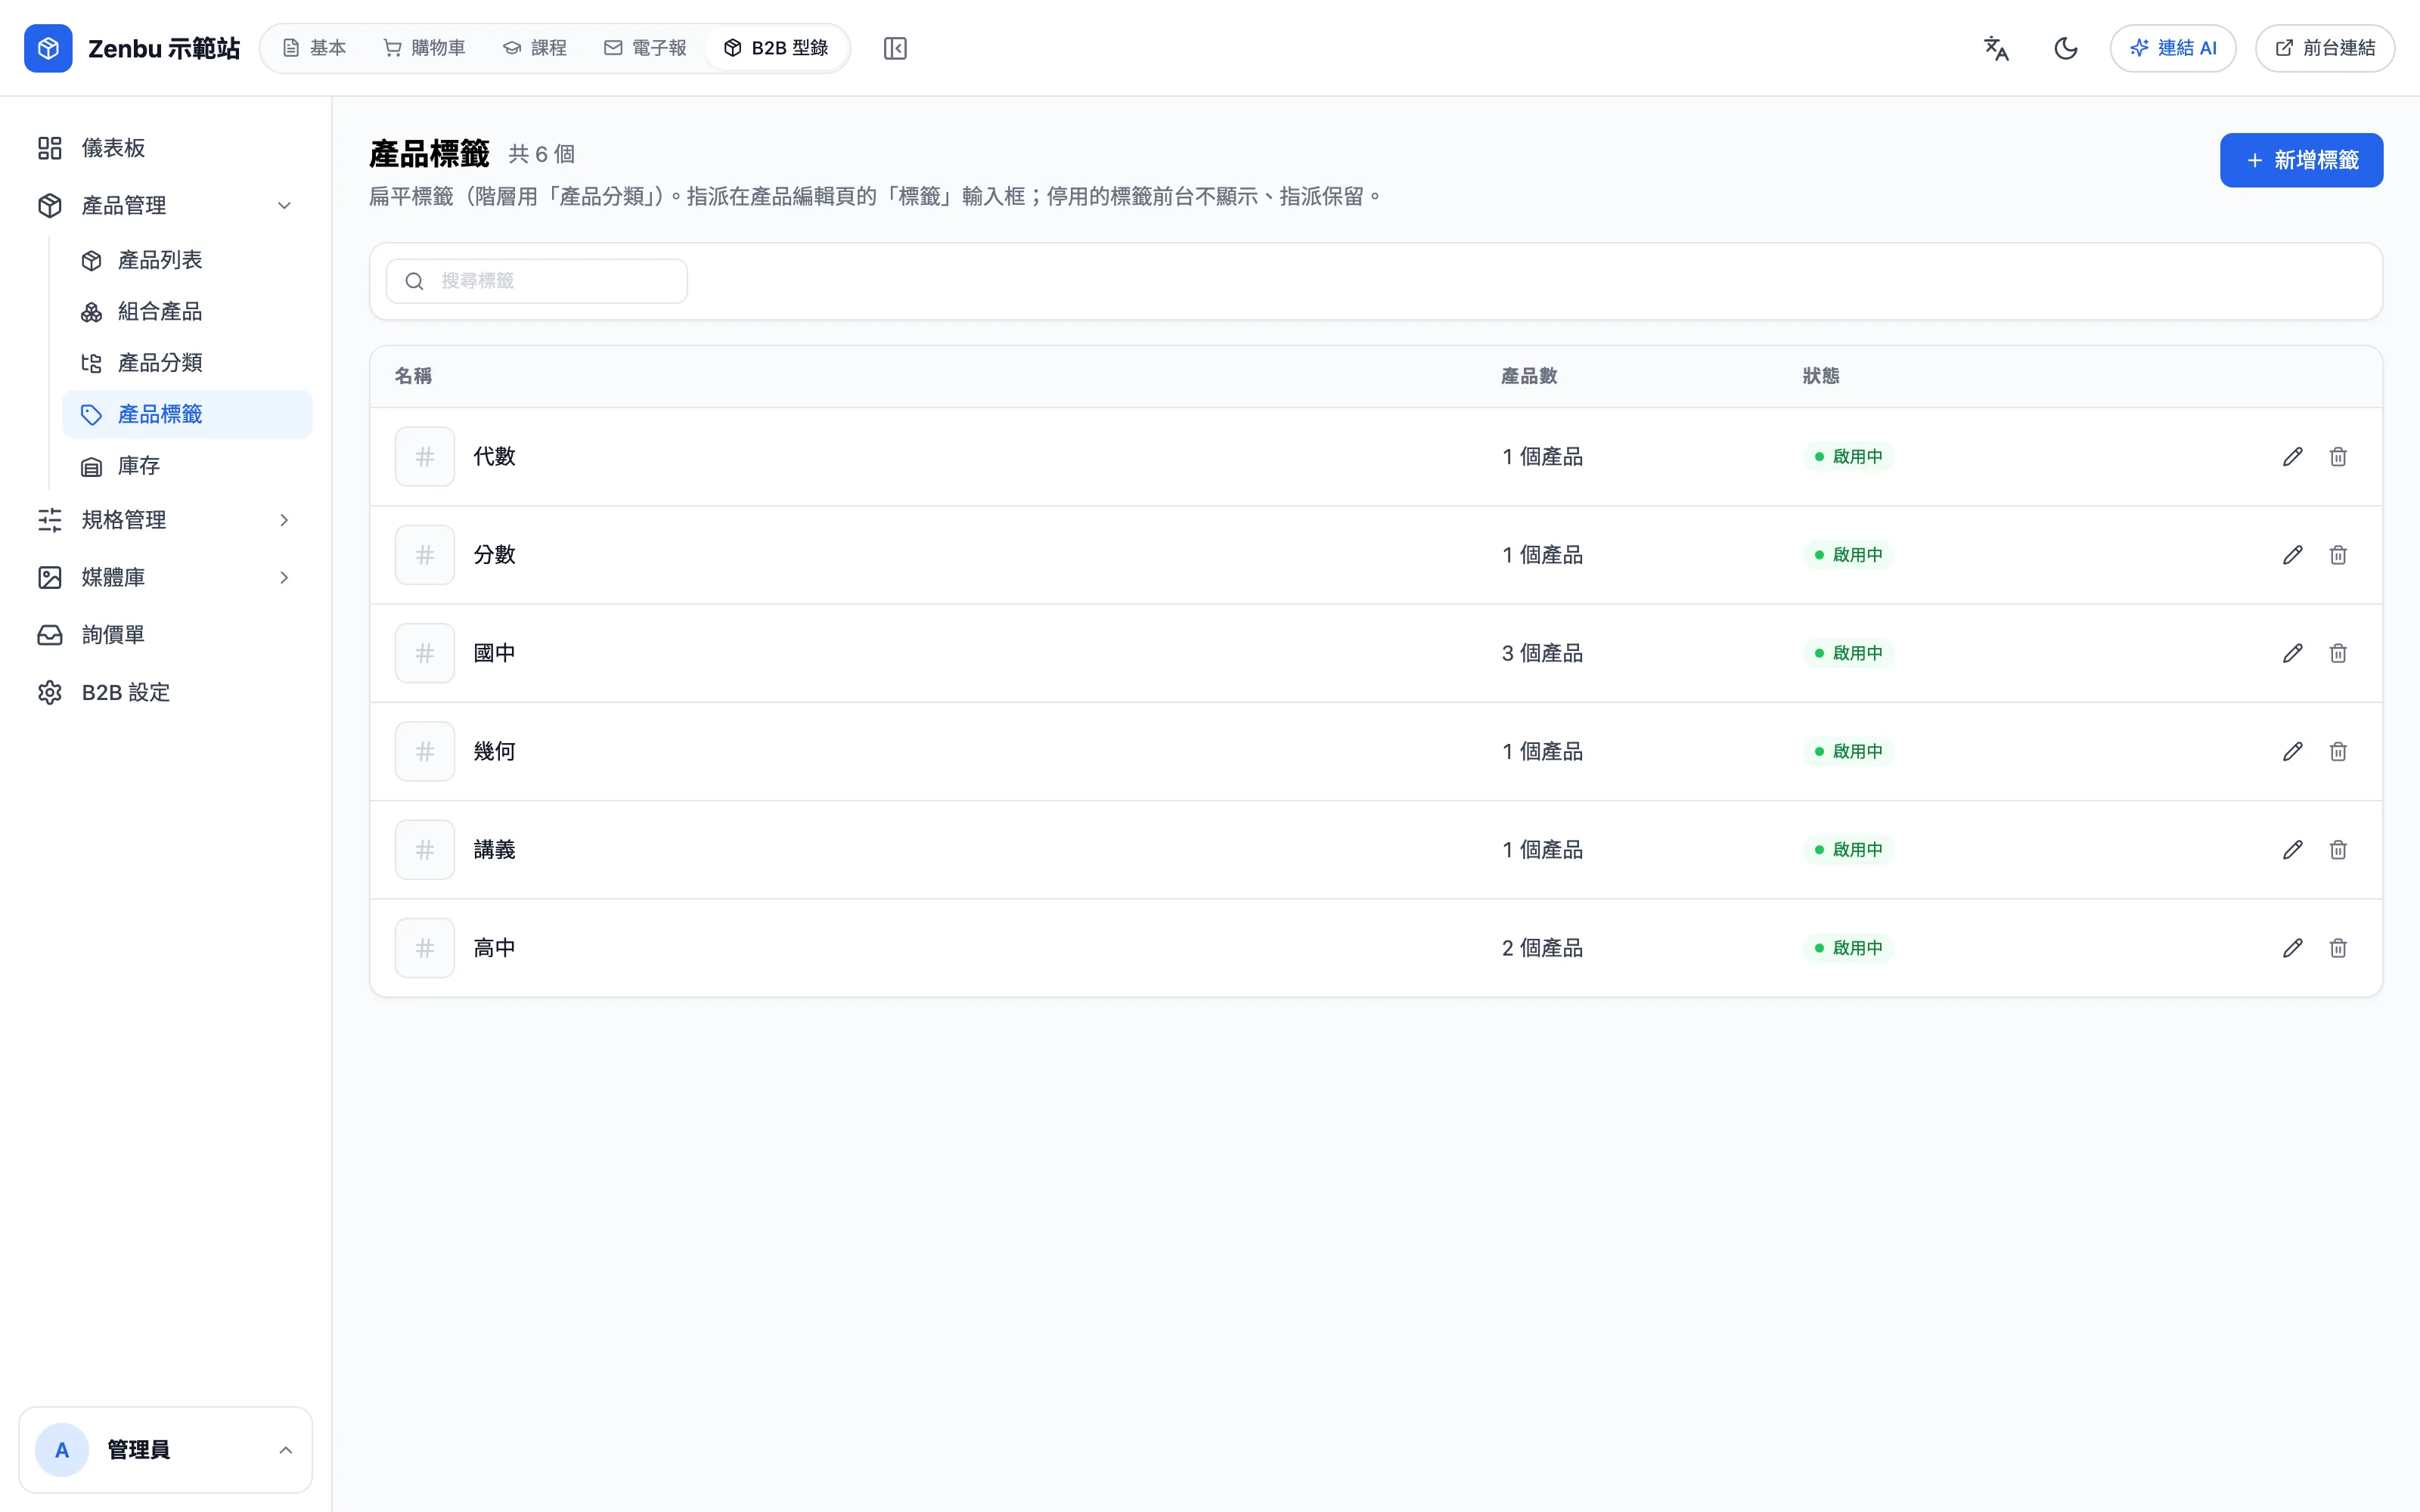Switch to the 購物車 tab
Screen dimensions: 2420x1512
(x=425, y=48)
